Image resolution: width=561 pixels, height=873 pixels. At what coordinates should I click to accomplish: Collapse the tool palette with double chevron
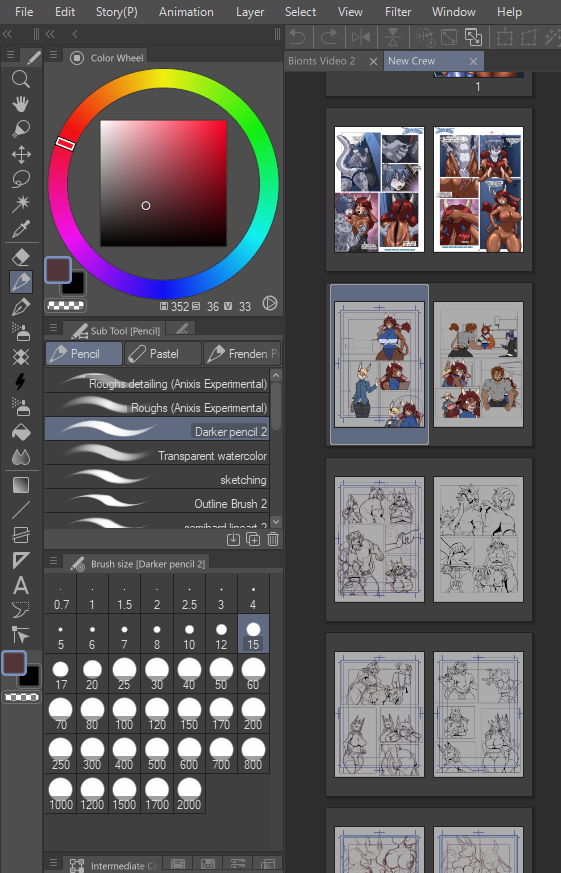7,35
